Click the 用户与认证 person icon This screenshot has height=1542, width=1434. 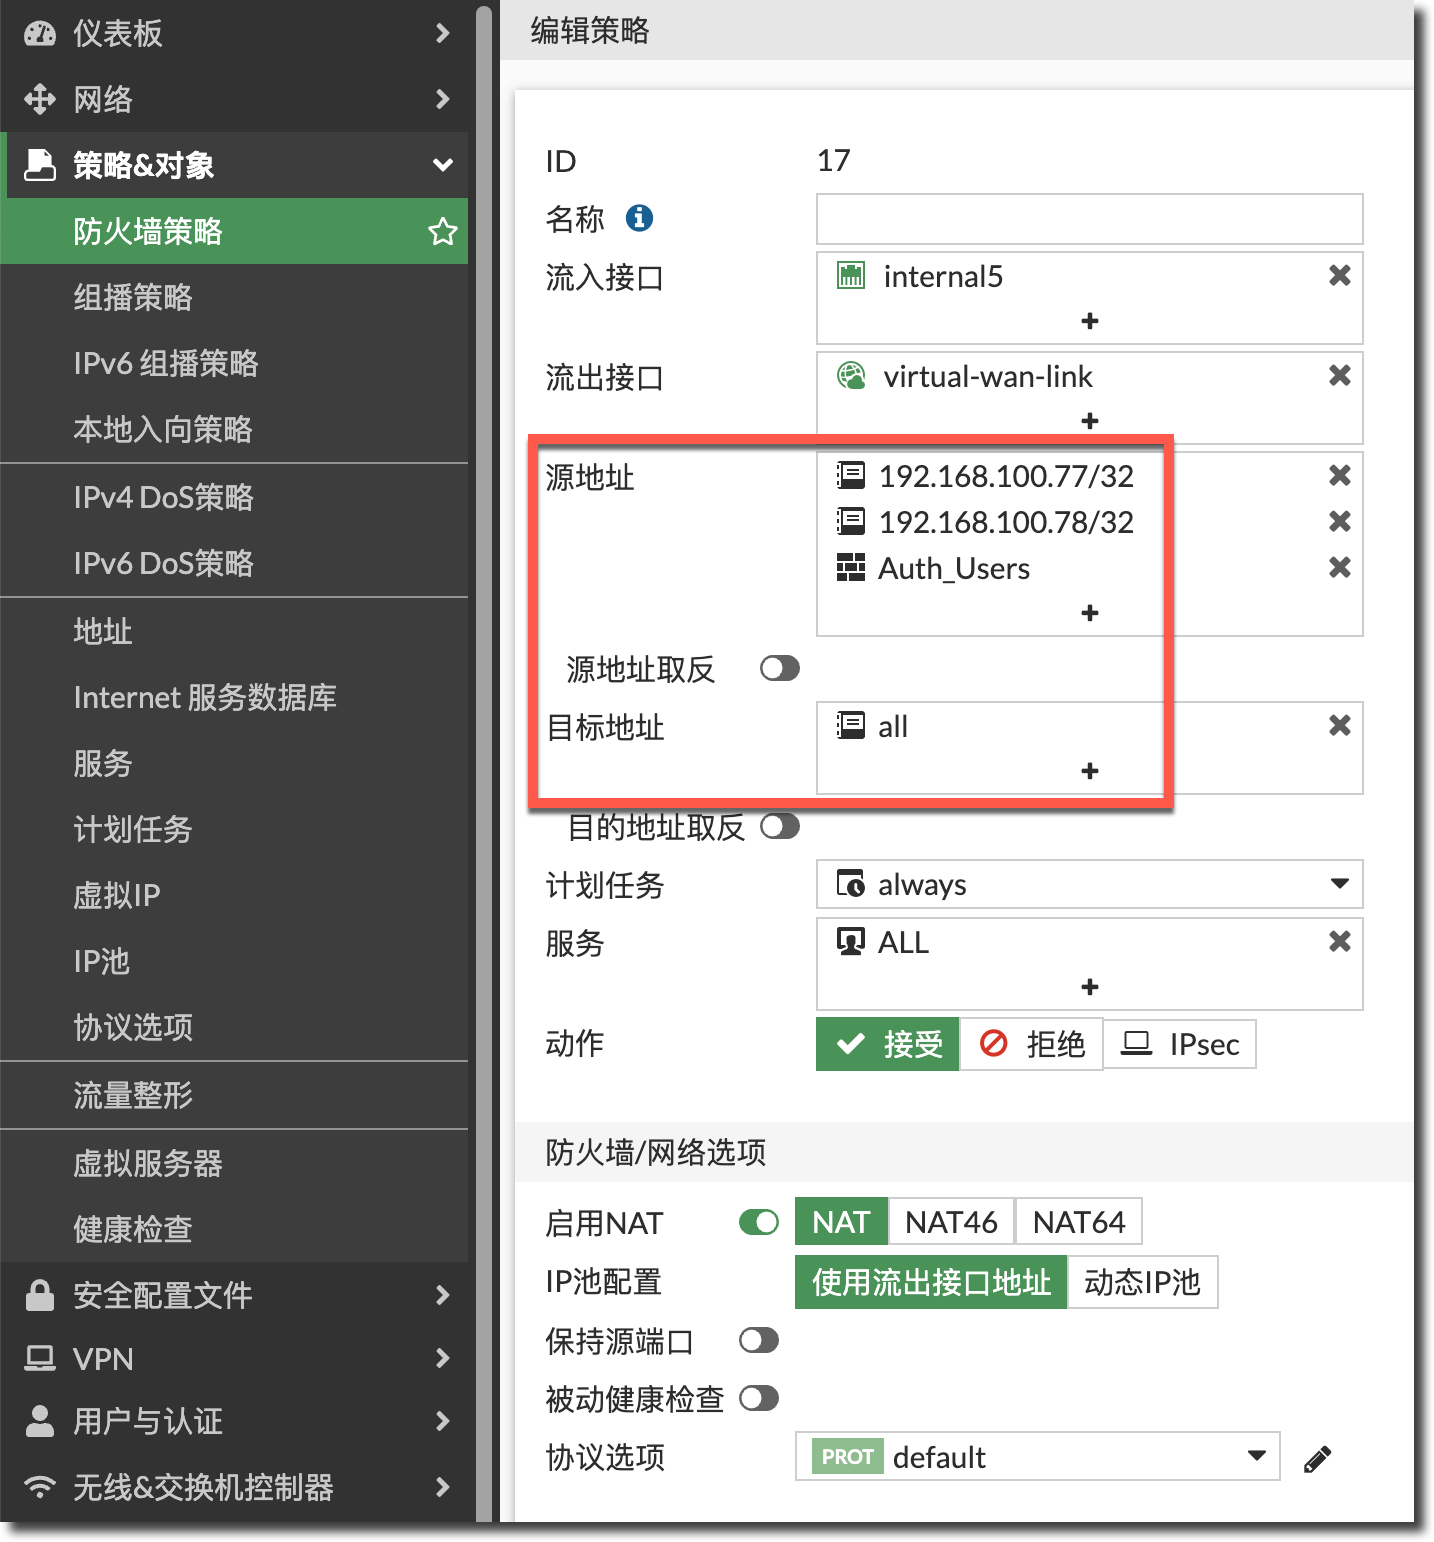40,1421
